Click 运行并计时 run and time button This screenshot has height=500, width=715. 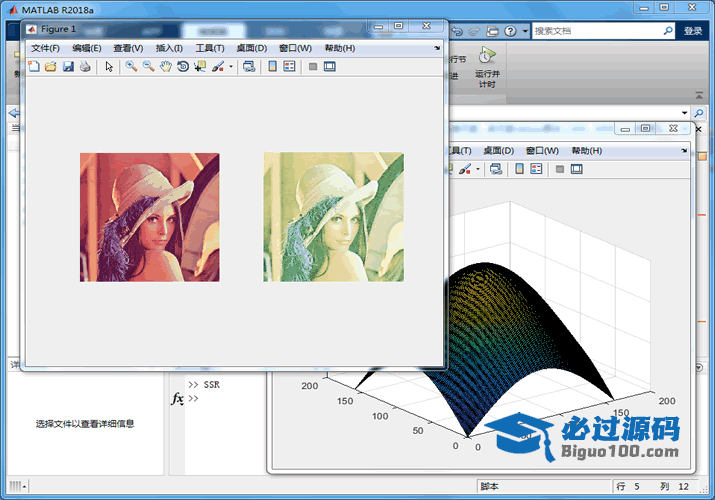[x=487, y=67]
